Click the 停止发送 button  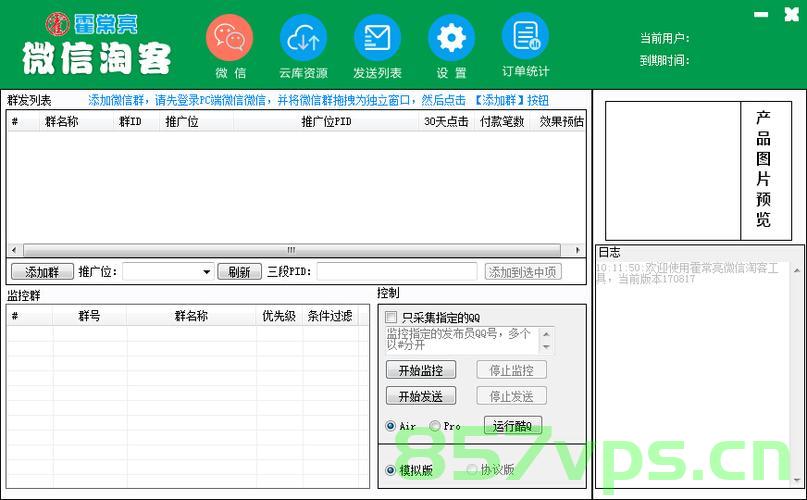coord(511,396)
